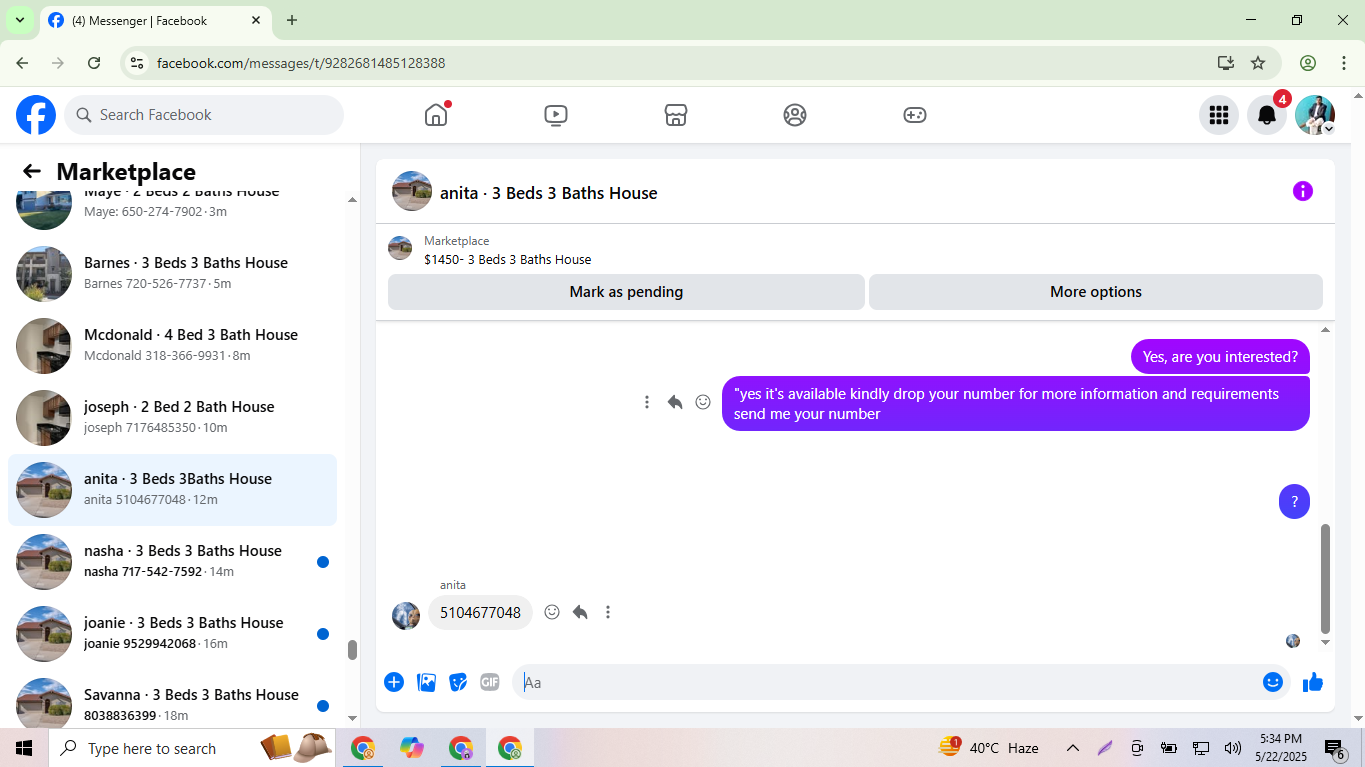View site information icon in address bar
1365x767 pixels.
pyautogui.click(x=138, y=63)
